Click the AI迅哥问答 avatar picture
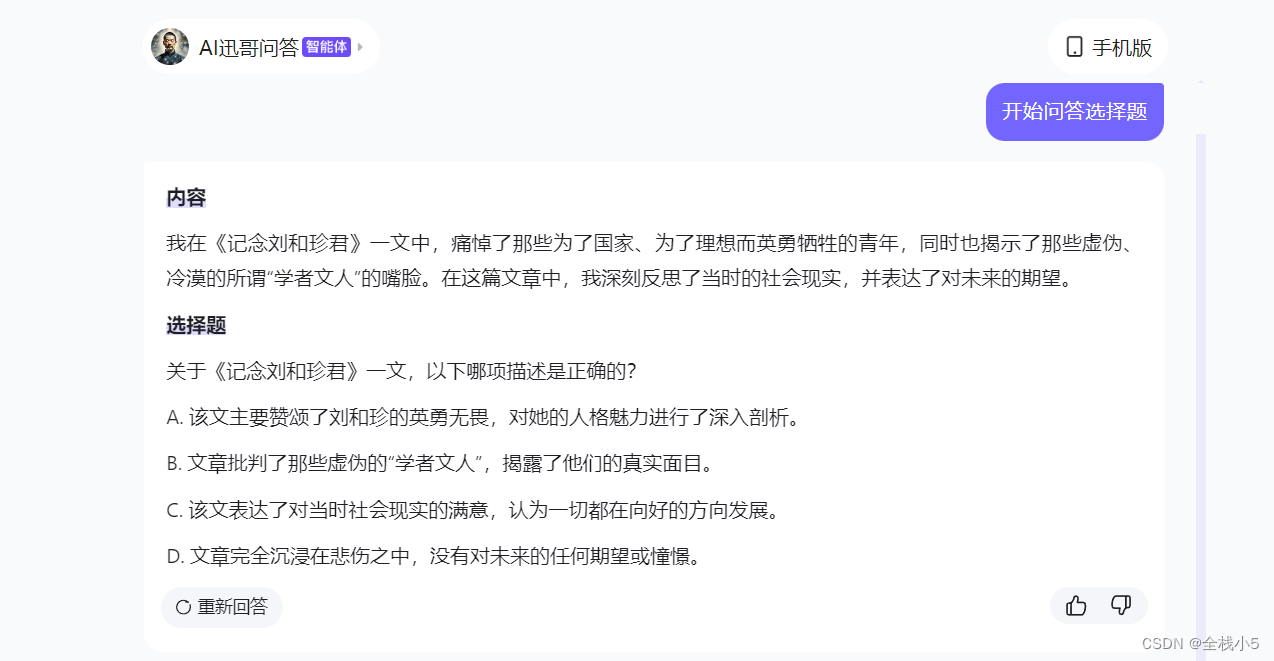The image size is (1274, 661). 170,46
